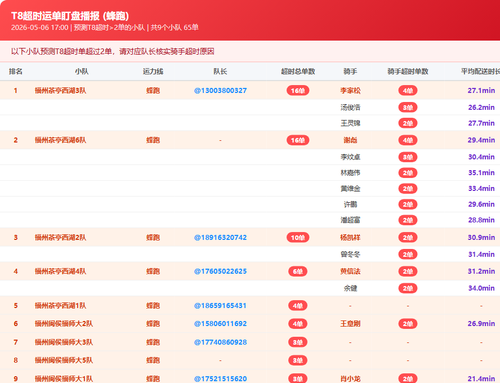
Task: Click the leader link @13003800327
Action: click(x=220, y=91)
